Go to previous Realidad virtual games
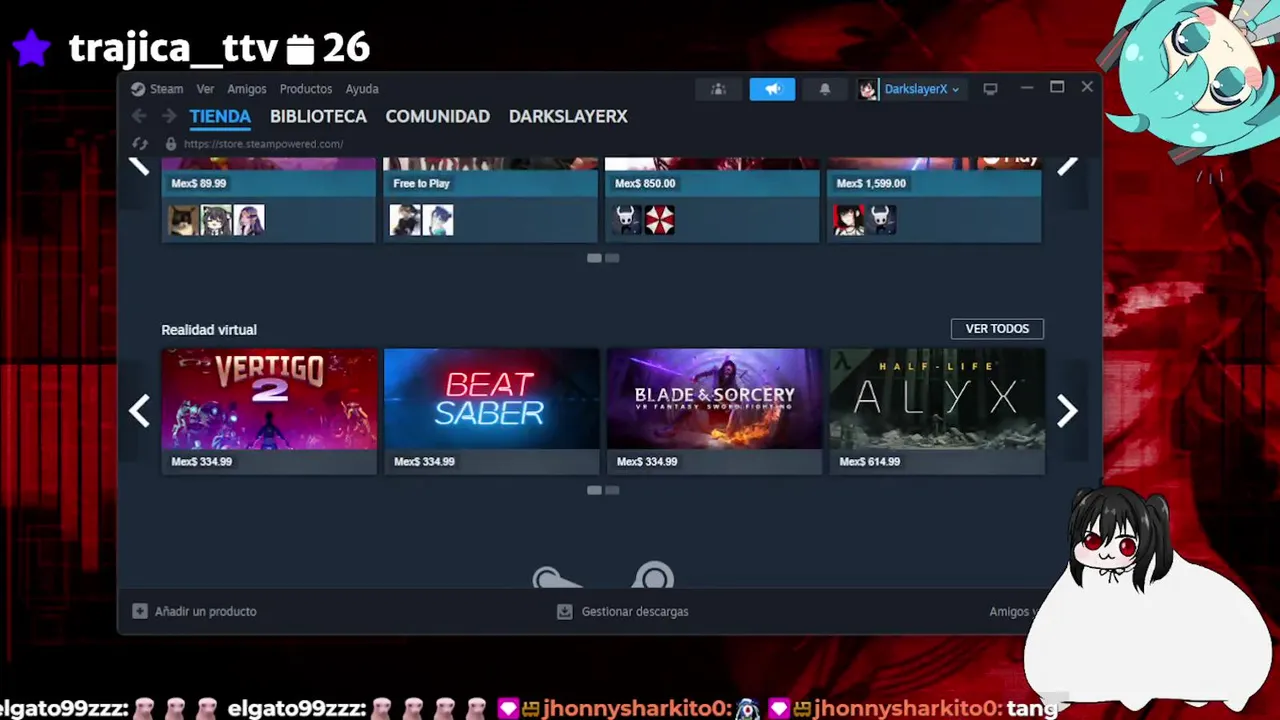 pos(139,410)
